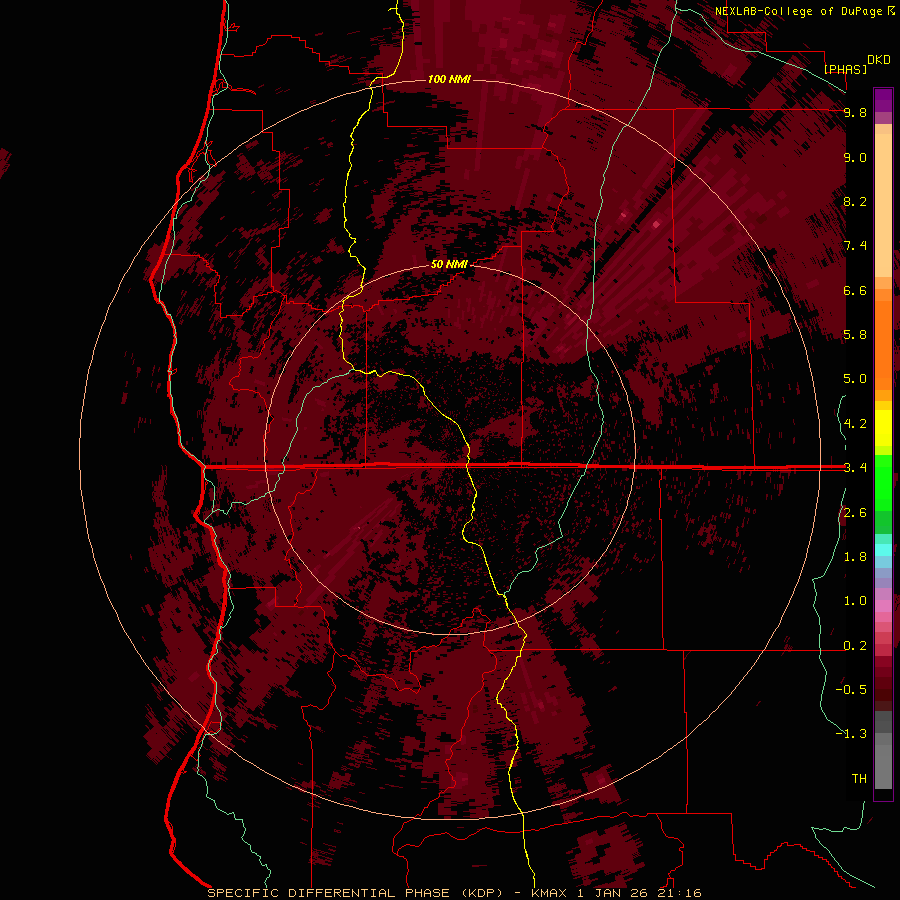Select the 8.2 scale value
Screen dimensions: 900x900
pyautogui.click(x=855, y=201)
